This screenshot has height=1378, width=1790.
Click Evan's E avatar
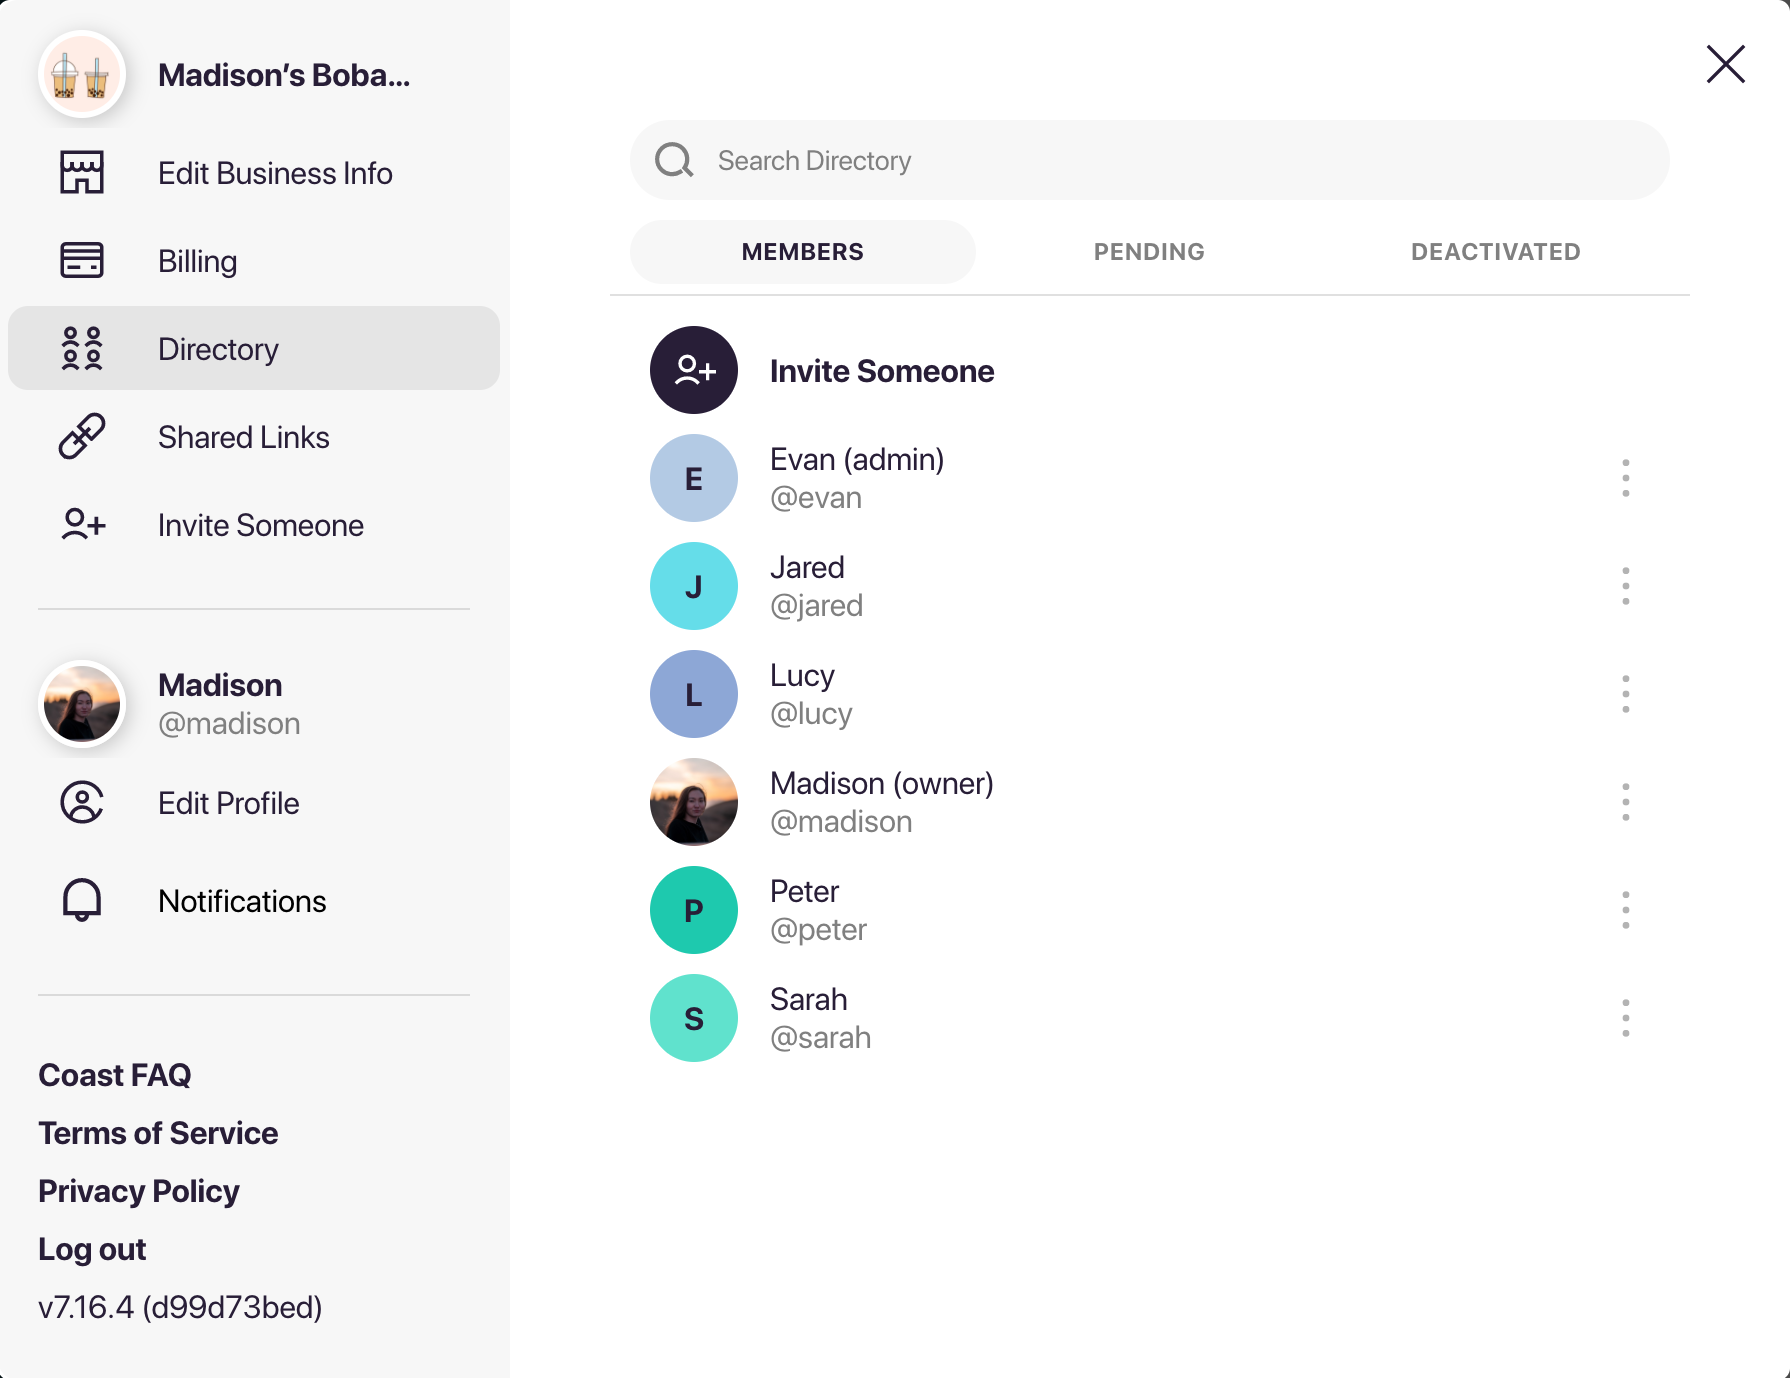tap(694, 478)
